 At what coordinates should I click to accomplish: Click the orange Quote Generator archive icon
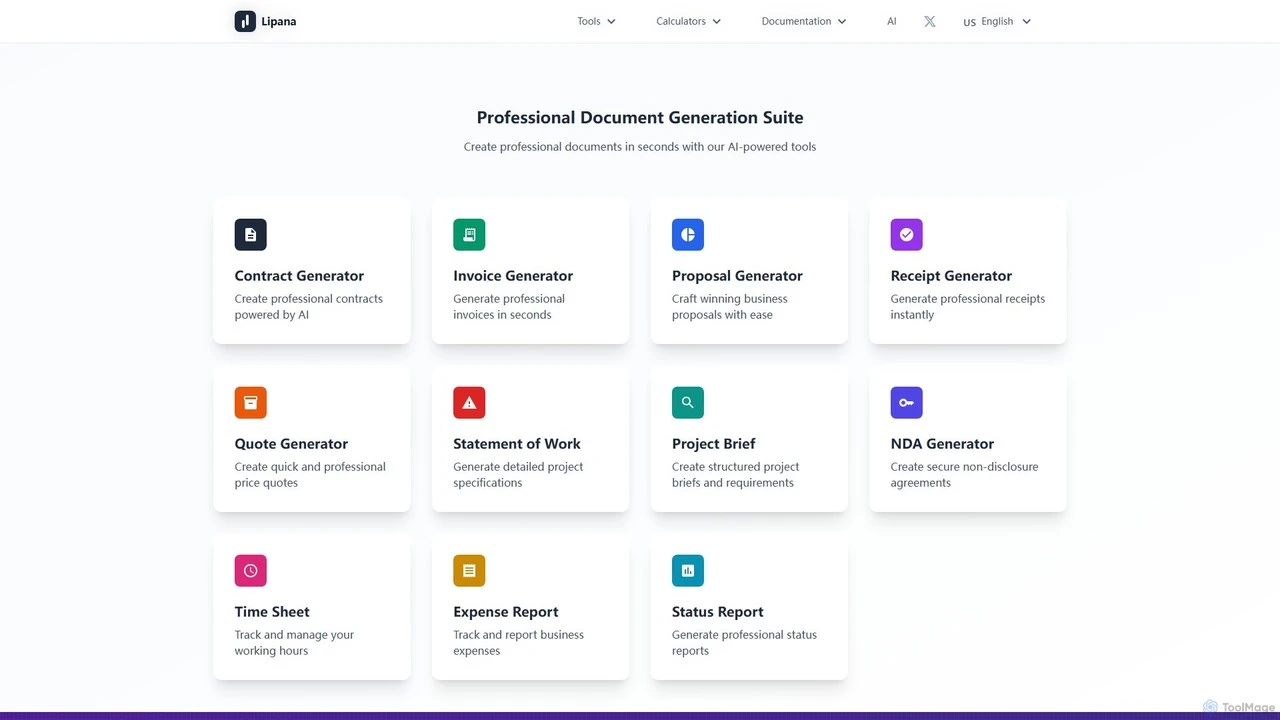click(251, 403)
